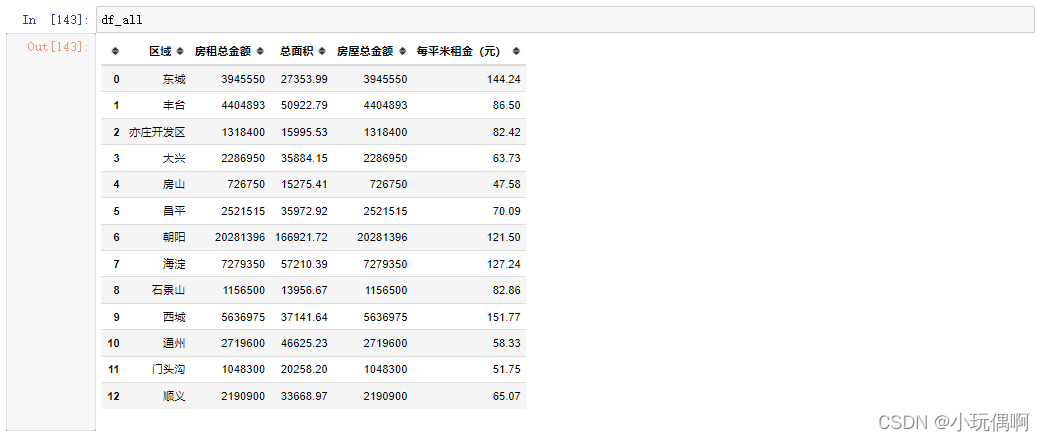Click total area value 33668.97
The width and height of the screenshot is (1045, 441).
pyautogui.click(x=304, y=396)
